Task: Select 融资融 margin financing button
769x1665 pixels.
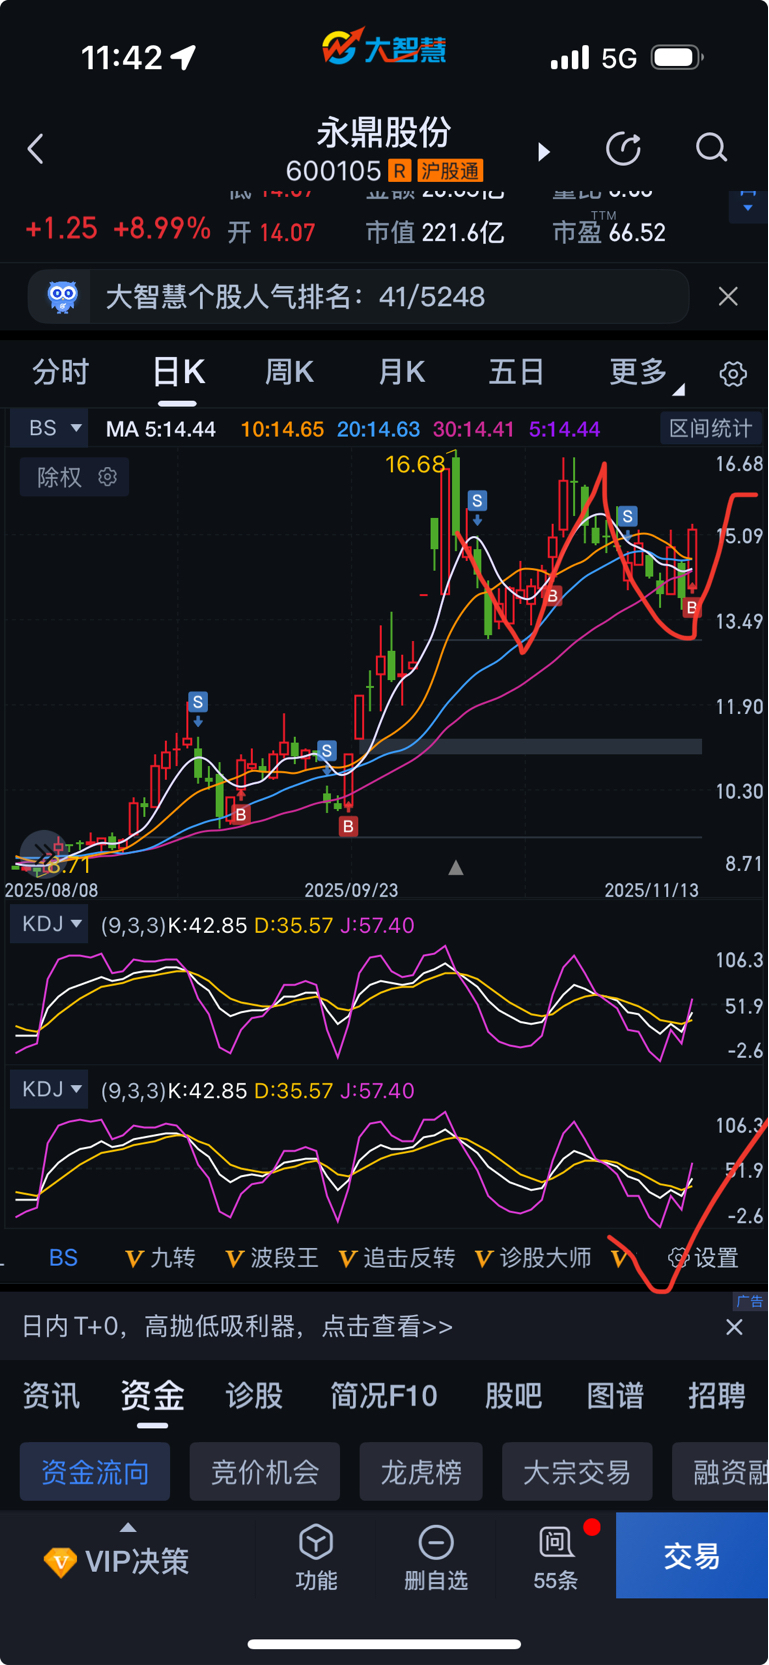Action: click(x=721, y=1472)
